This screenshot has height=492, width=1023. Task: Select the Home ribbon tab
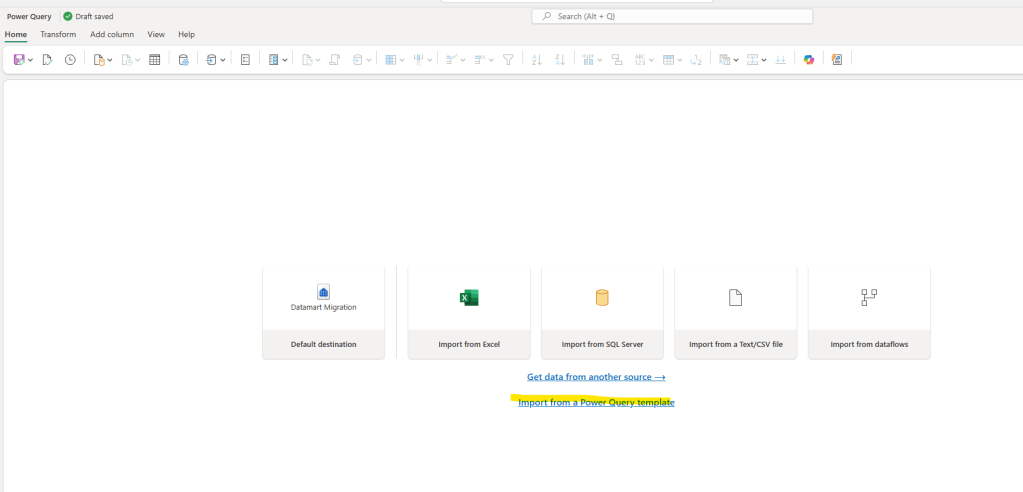(16, 35)
